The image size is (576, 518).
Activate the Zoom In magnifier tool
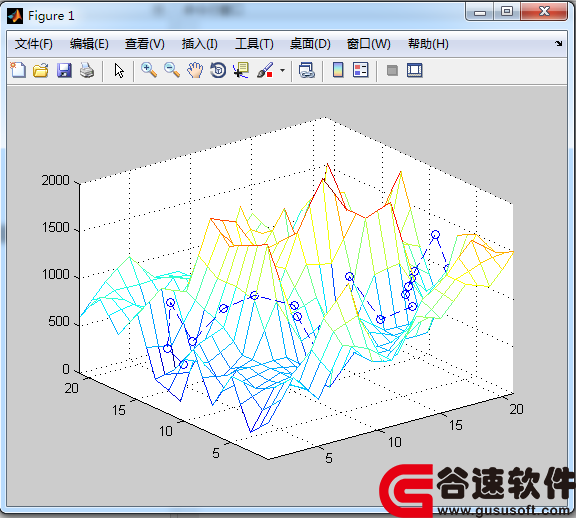[149, 70]
